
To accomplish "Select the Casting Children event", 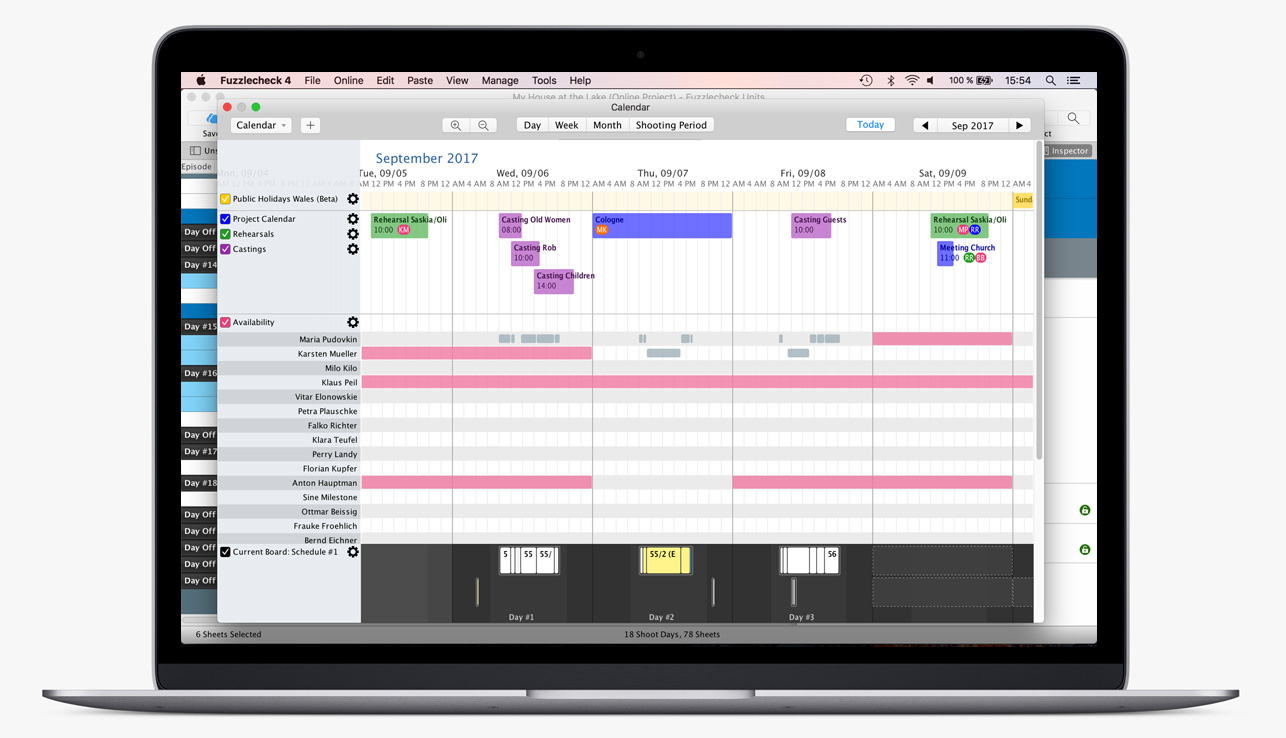I will (x=554, y=281).
